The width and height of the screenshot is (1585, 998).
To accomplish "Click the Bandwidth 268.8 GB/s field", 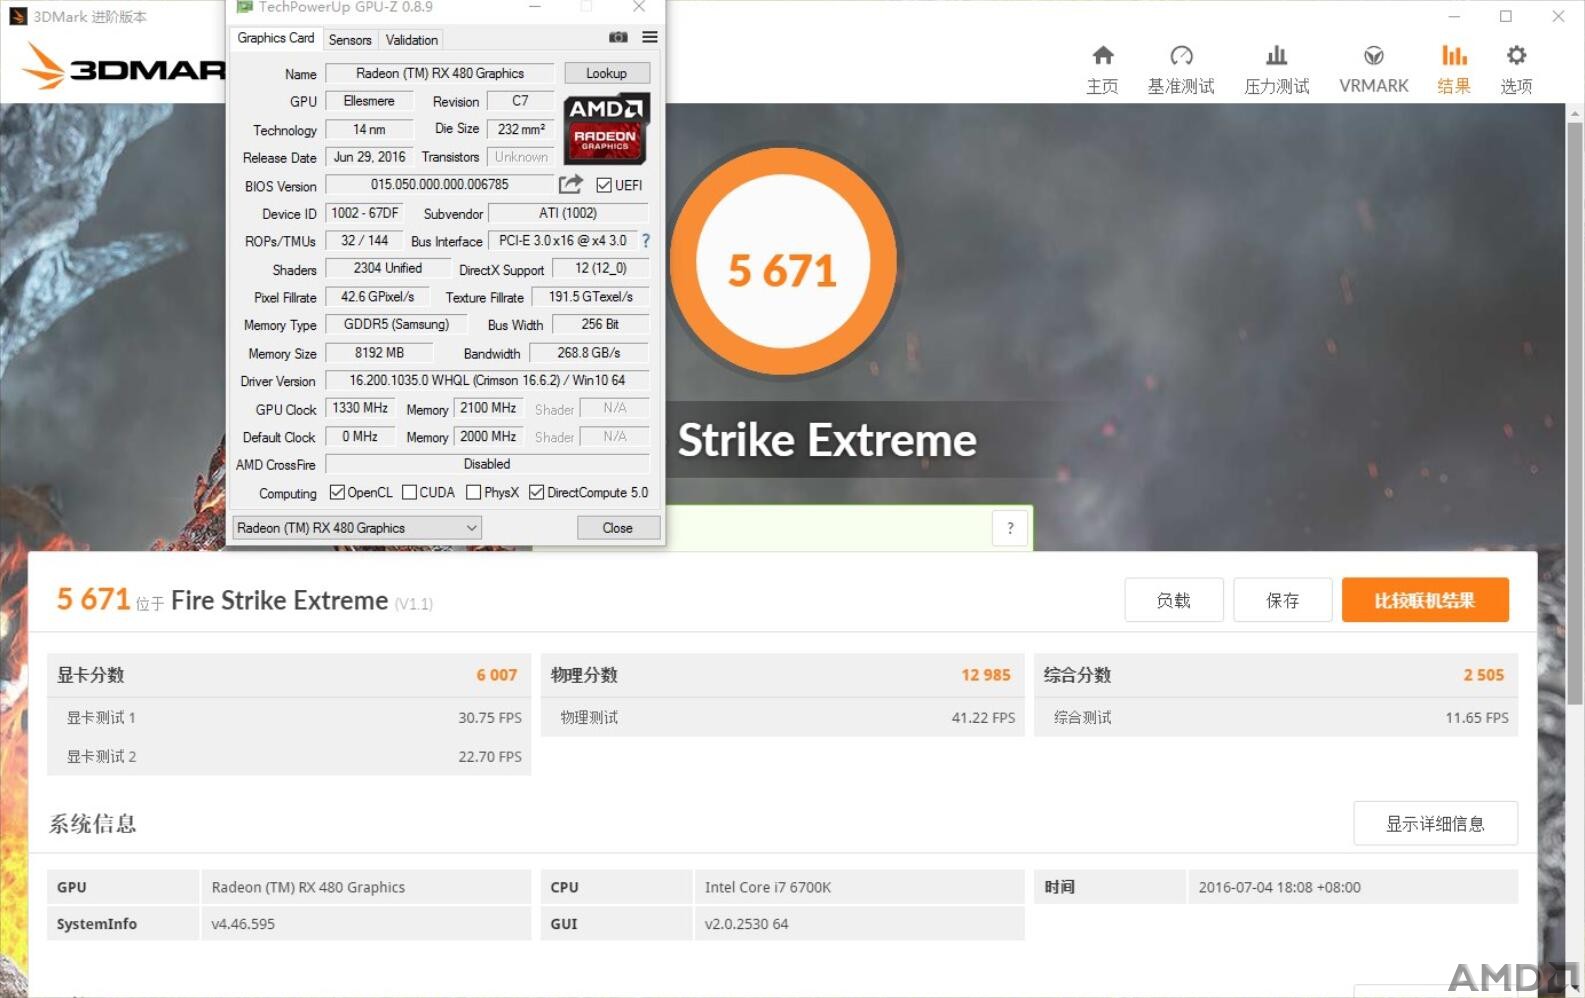I will click(589, 353).
